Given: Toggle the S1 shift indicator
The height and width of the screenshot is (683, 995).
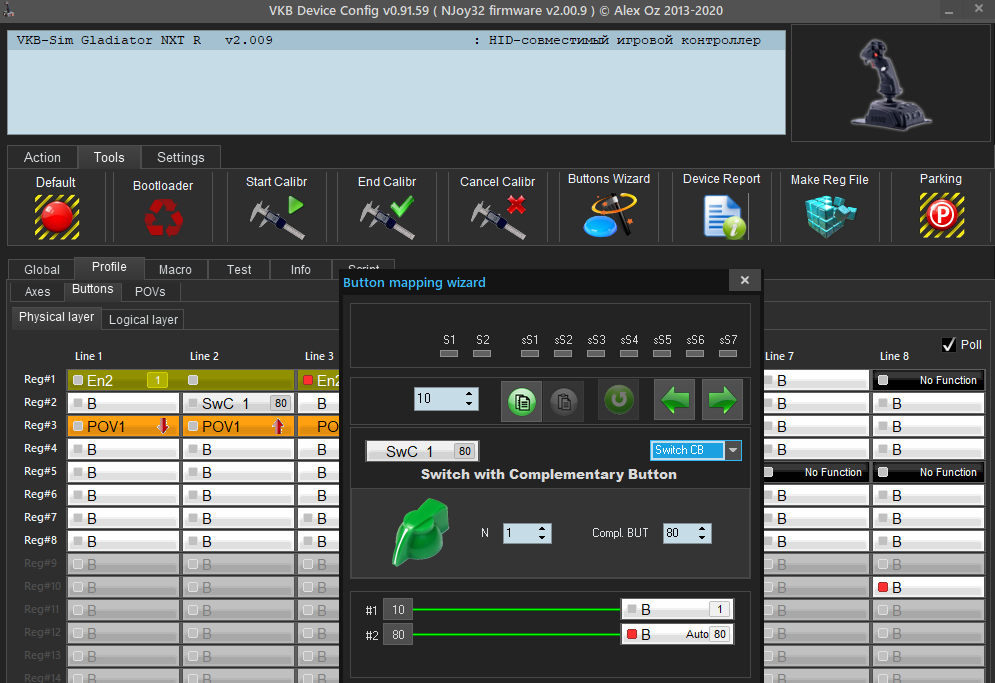Looking at the screenshot, I should click(449, 354).
